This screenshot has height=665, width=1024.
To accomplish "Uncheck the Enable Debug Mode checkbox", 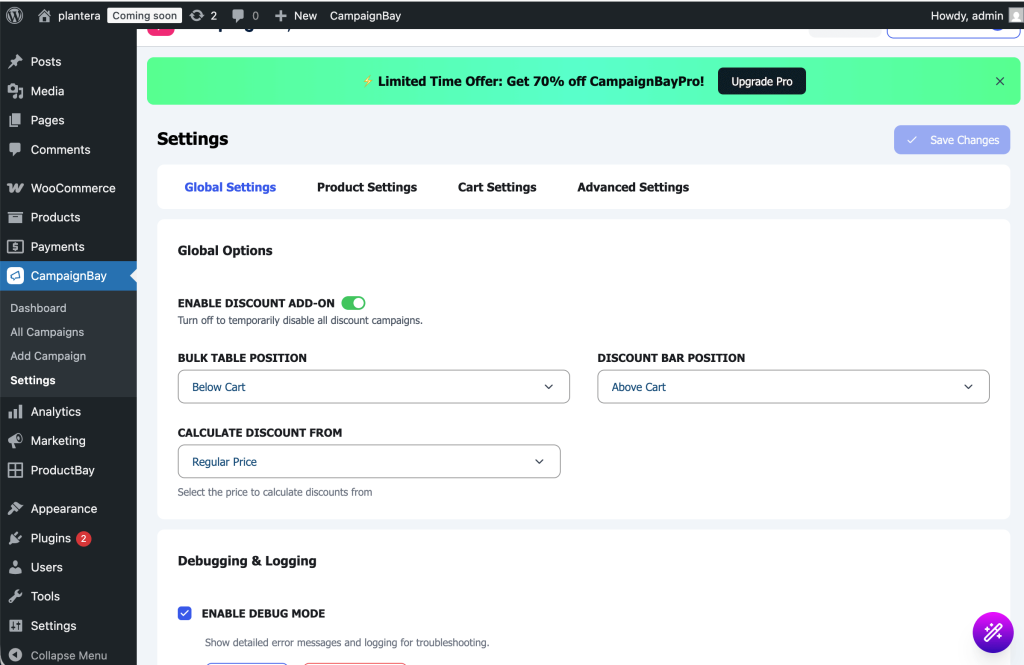I will point(185,613).
